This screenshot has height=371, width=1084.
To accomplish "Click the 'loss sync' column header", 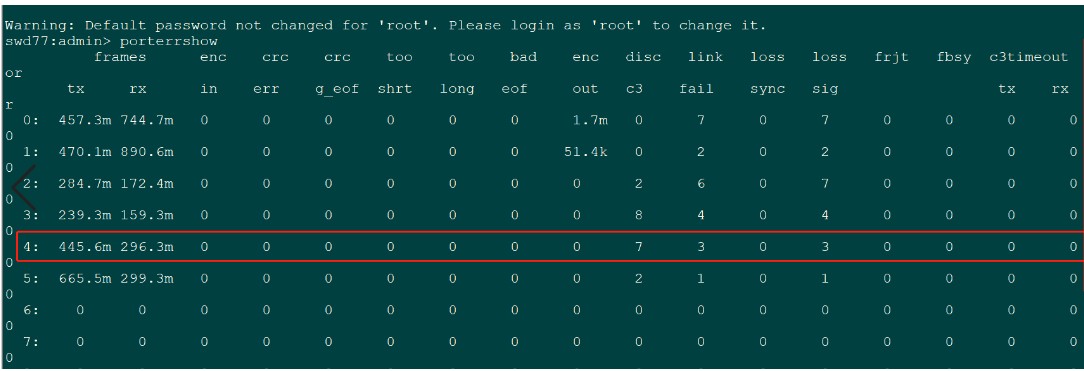I will point(767,73).
